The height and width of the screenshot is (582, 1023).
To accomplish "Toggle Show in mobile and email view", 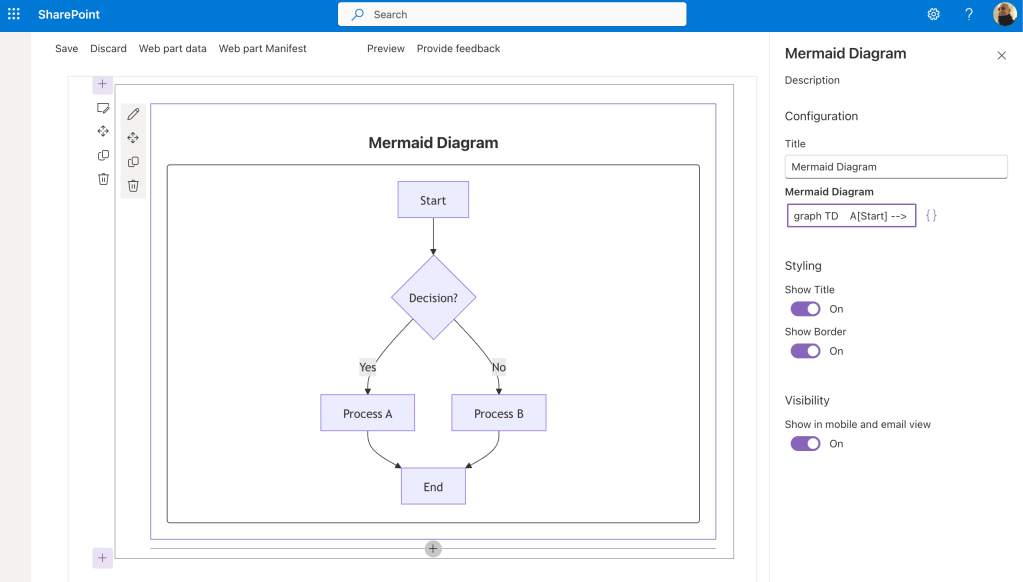I will [805, 444].
